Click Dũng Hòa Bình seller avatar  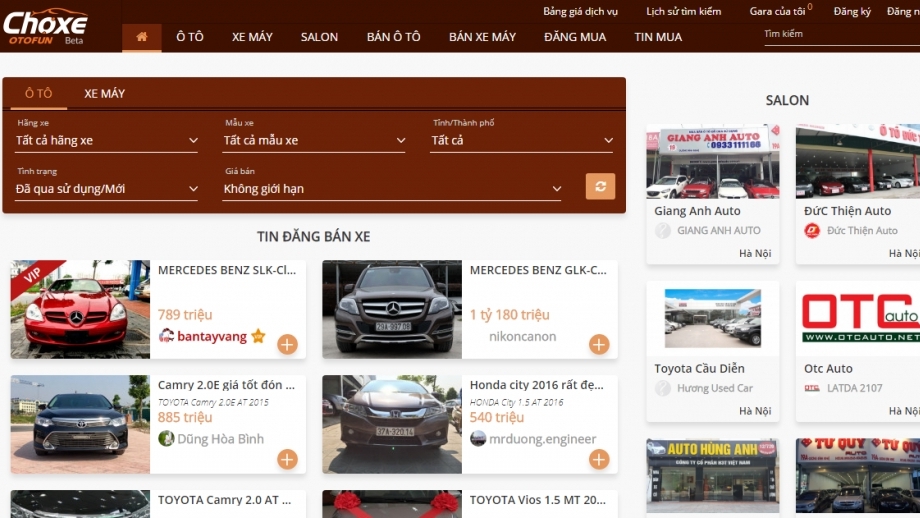[167, 439]
